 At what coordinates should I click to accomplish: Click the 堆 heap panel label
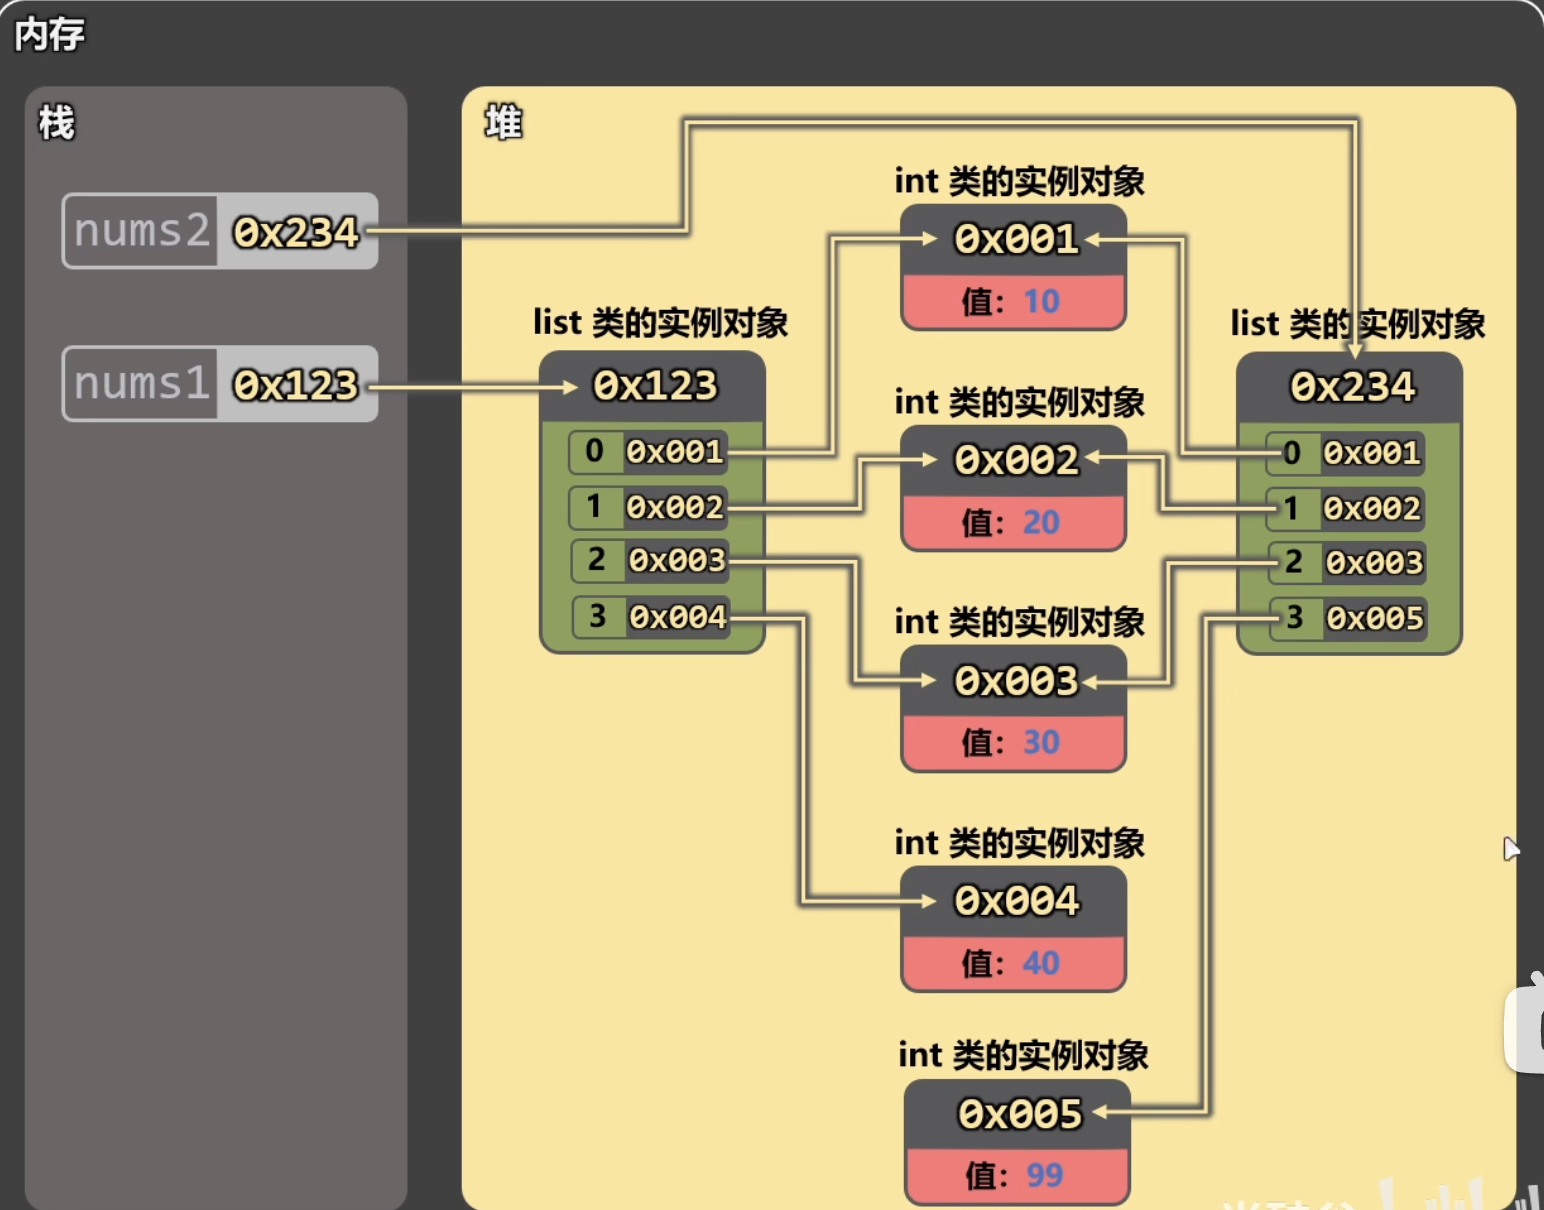[503, 122]
